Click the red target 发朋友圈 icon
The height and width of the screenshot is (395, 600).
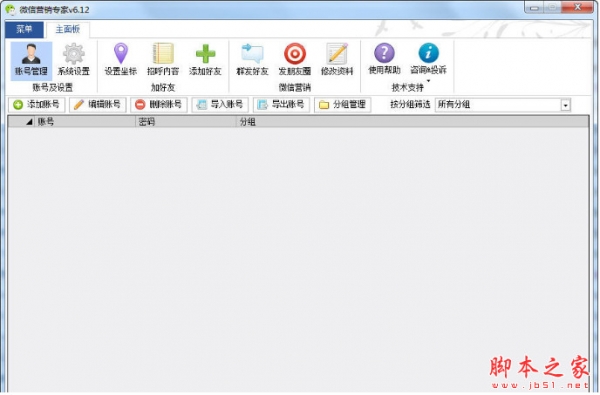coord(295,60)
